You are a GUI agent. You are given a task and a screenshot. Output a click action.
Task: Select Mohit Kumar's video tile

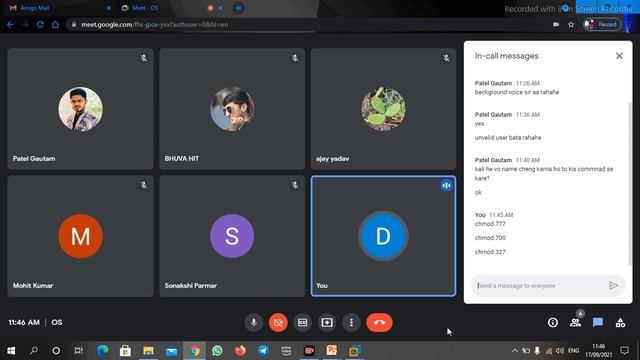[80, 236]
